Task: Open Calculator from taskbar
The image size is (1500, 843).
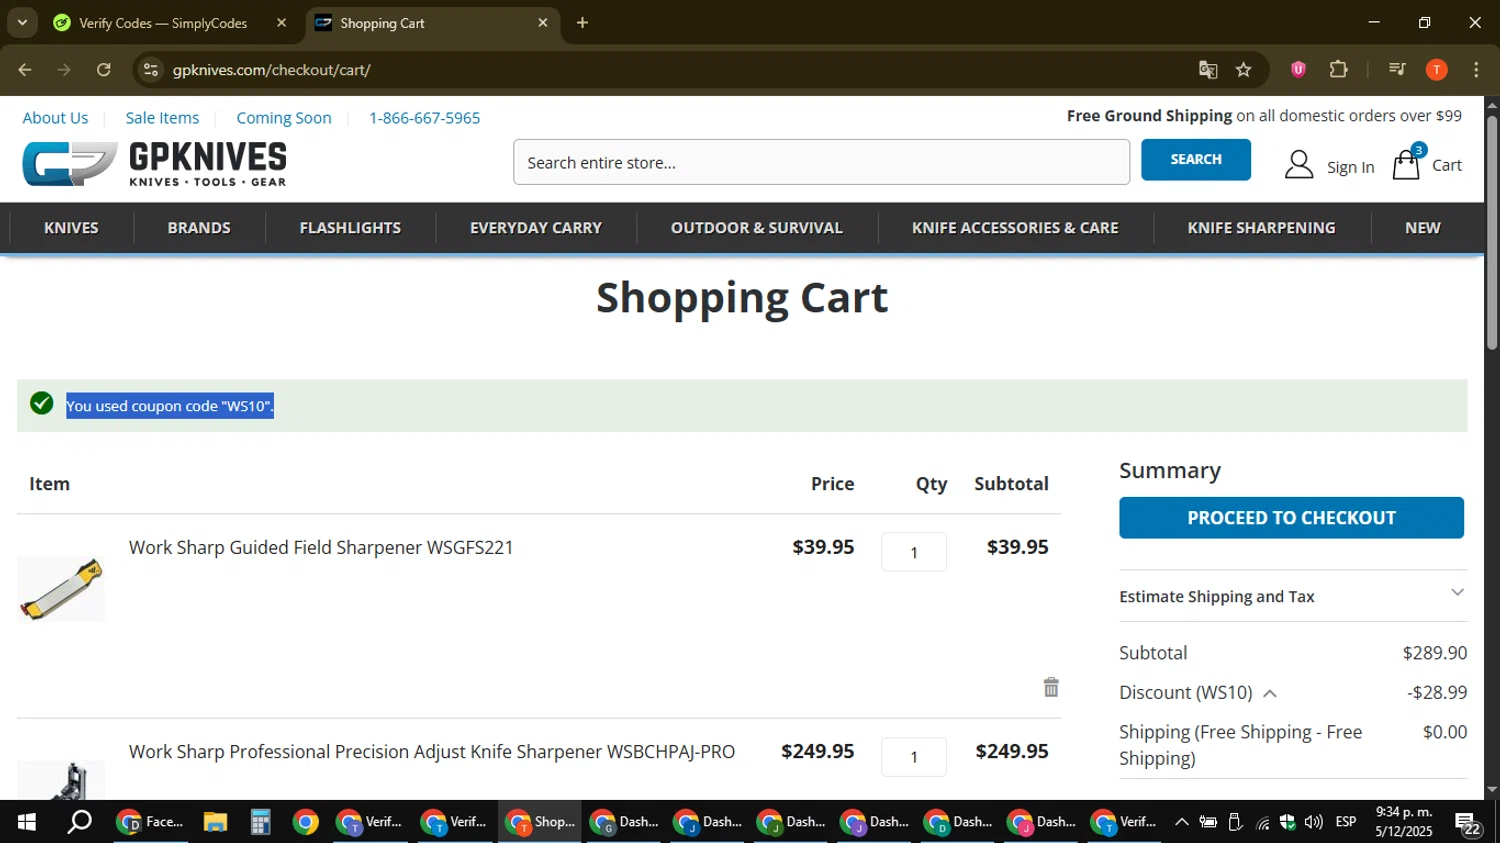Action: point(261,822)
